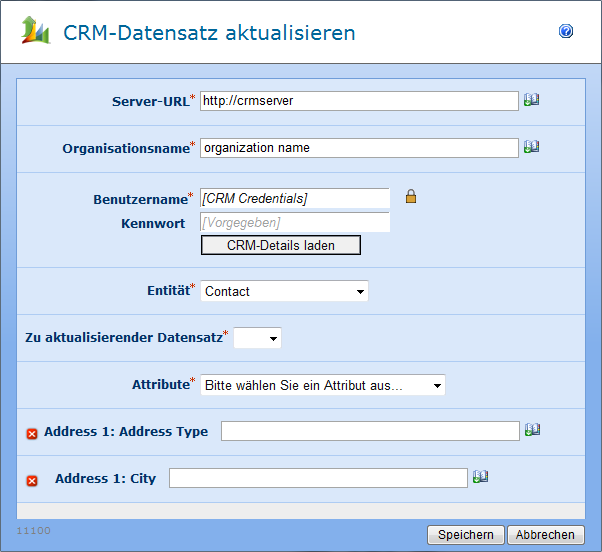Focus the Server-URL text field
This screenshot has width=602, height=552.
pos(359,100)
